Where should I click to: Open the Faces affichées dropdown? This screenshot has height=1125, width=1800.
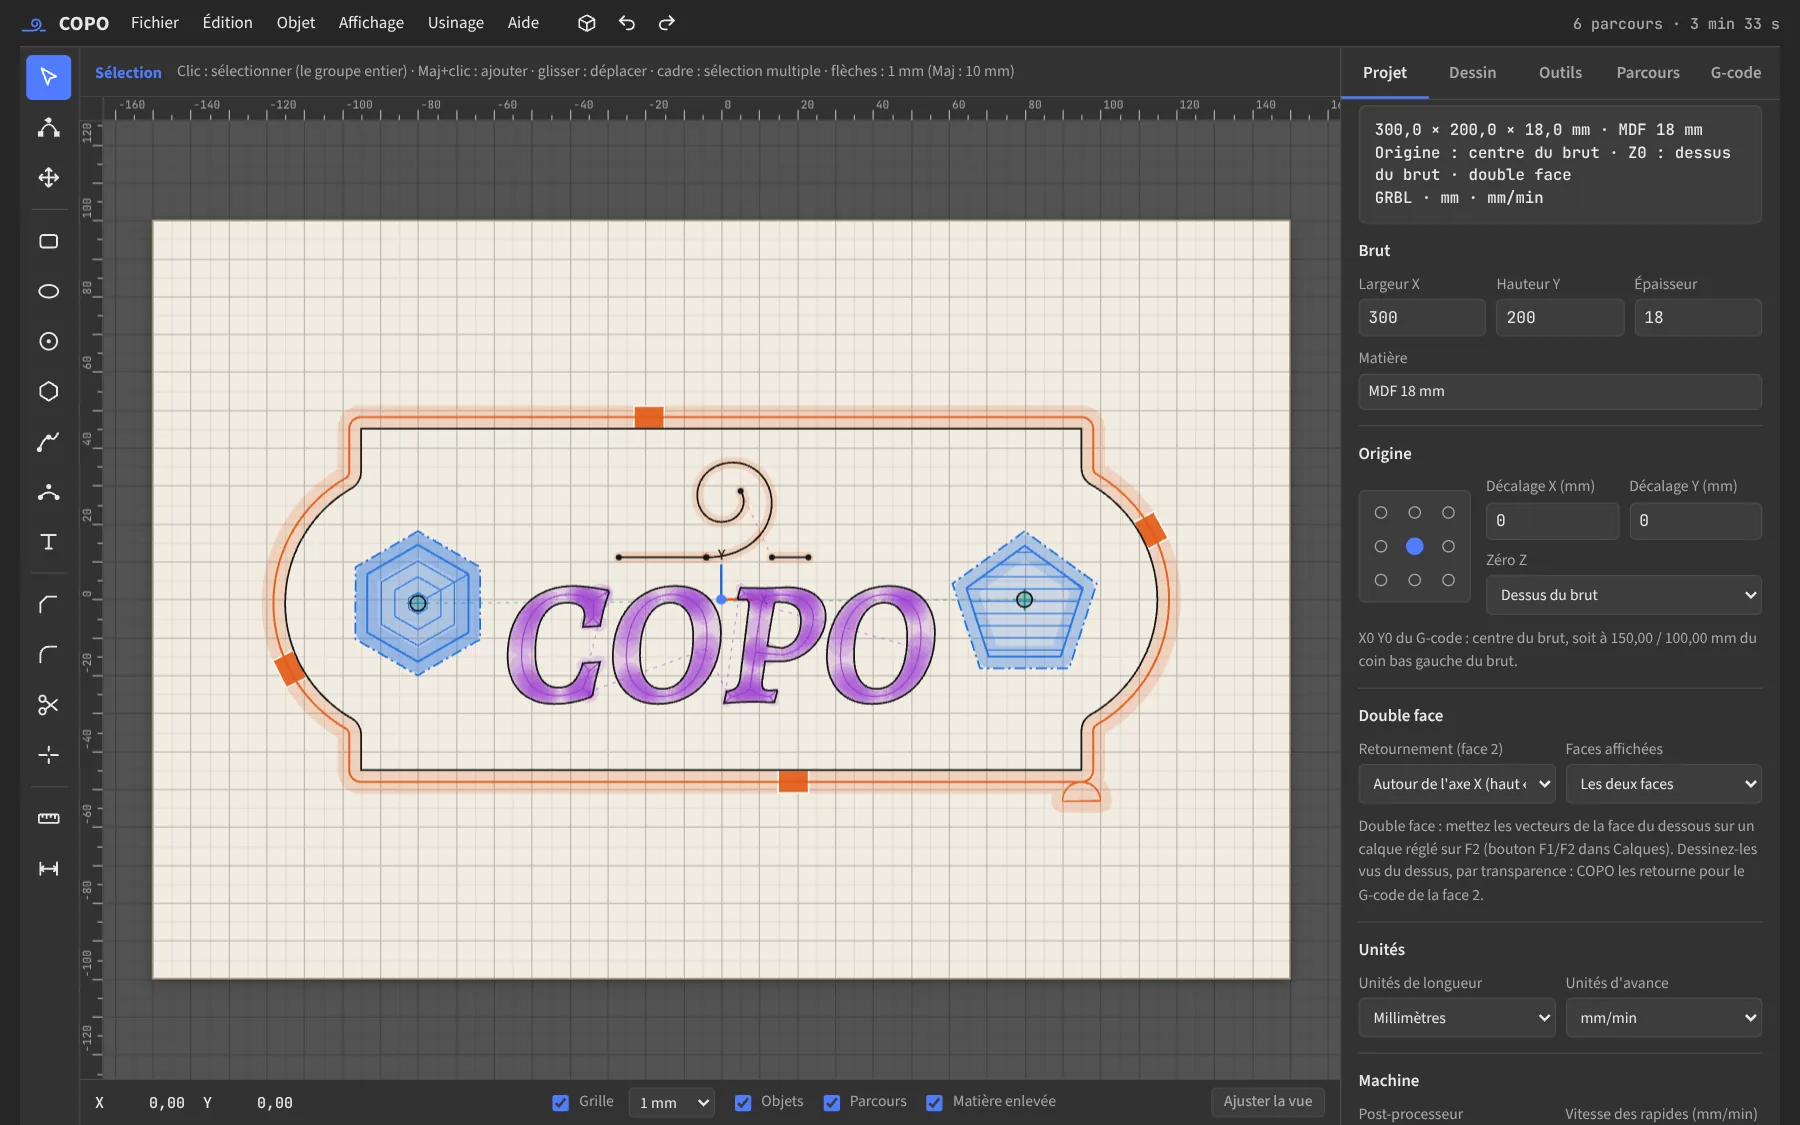[x=1663, y=784]
